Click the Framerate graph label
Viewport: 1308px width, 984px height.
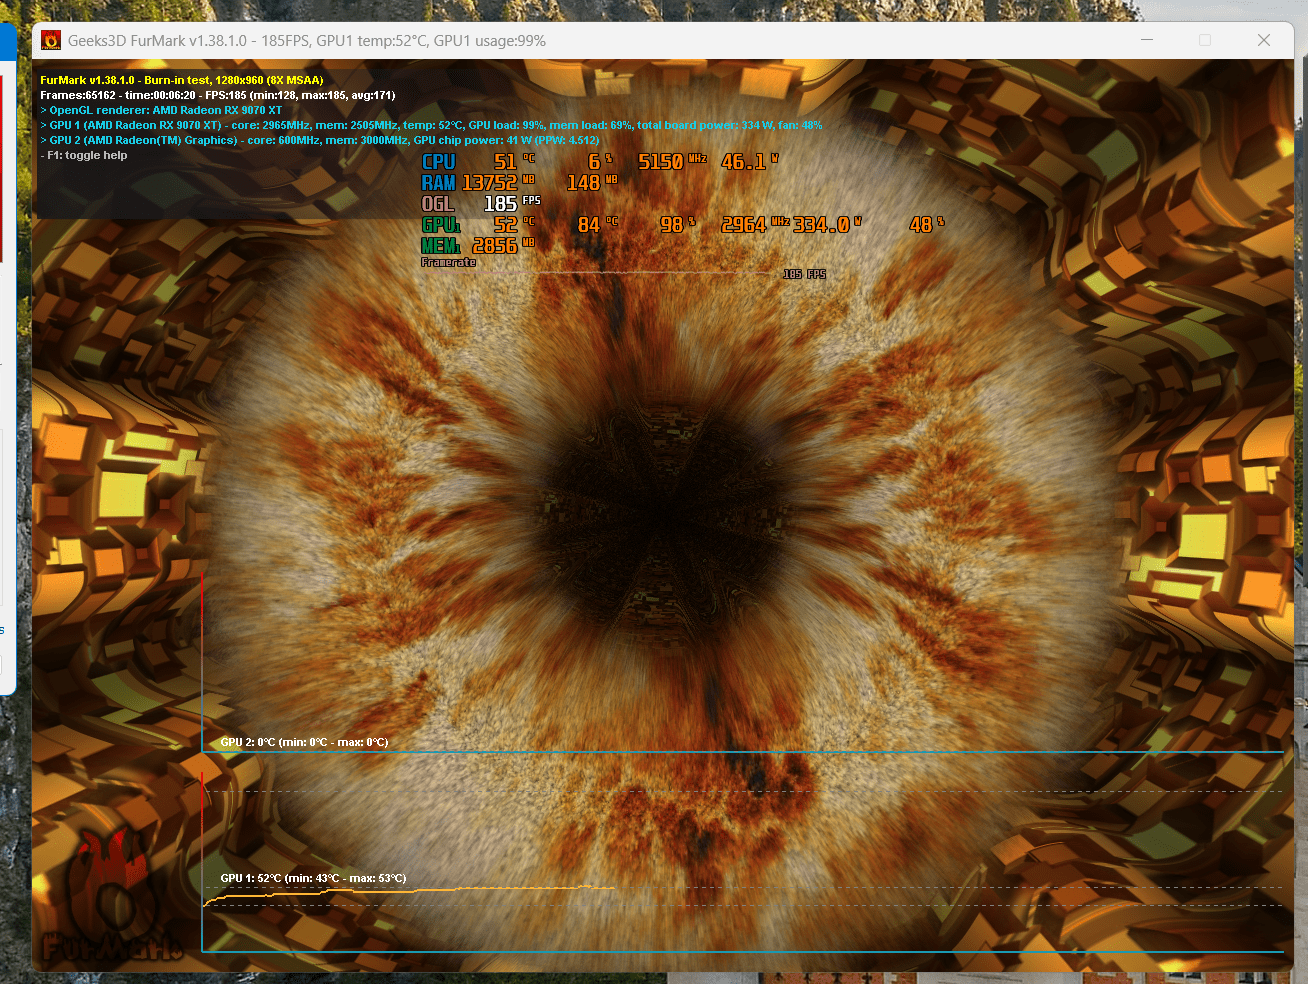[x=448, y=262]
